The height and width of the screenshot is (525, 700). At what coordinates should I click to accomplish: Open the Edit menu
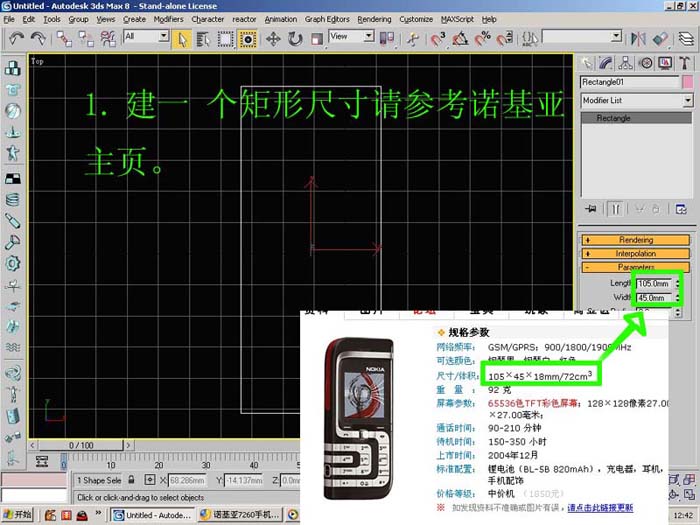(x=29, y=19)
